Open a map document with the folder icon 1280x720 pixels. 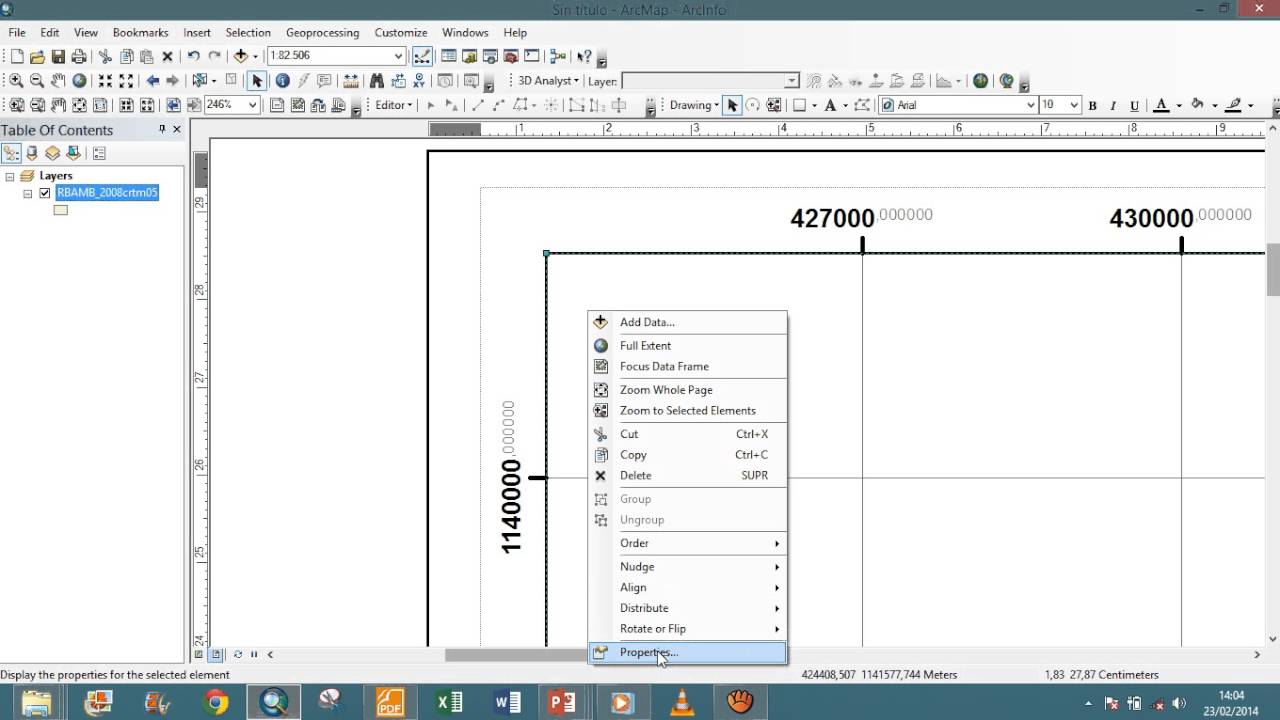(x=37, y=57)
